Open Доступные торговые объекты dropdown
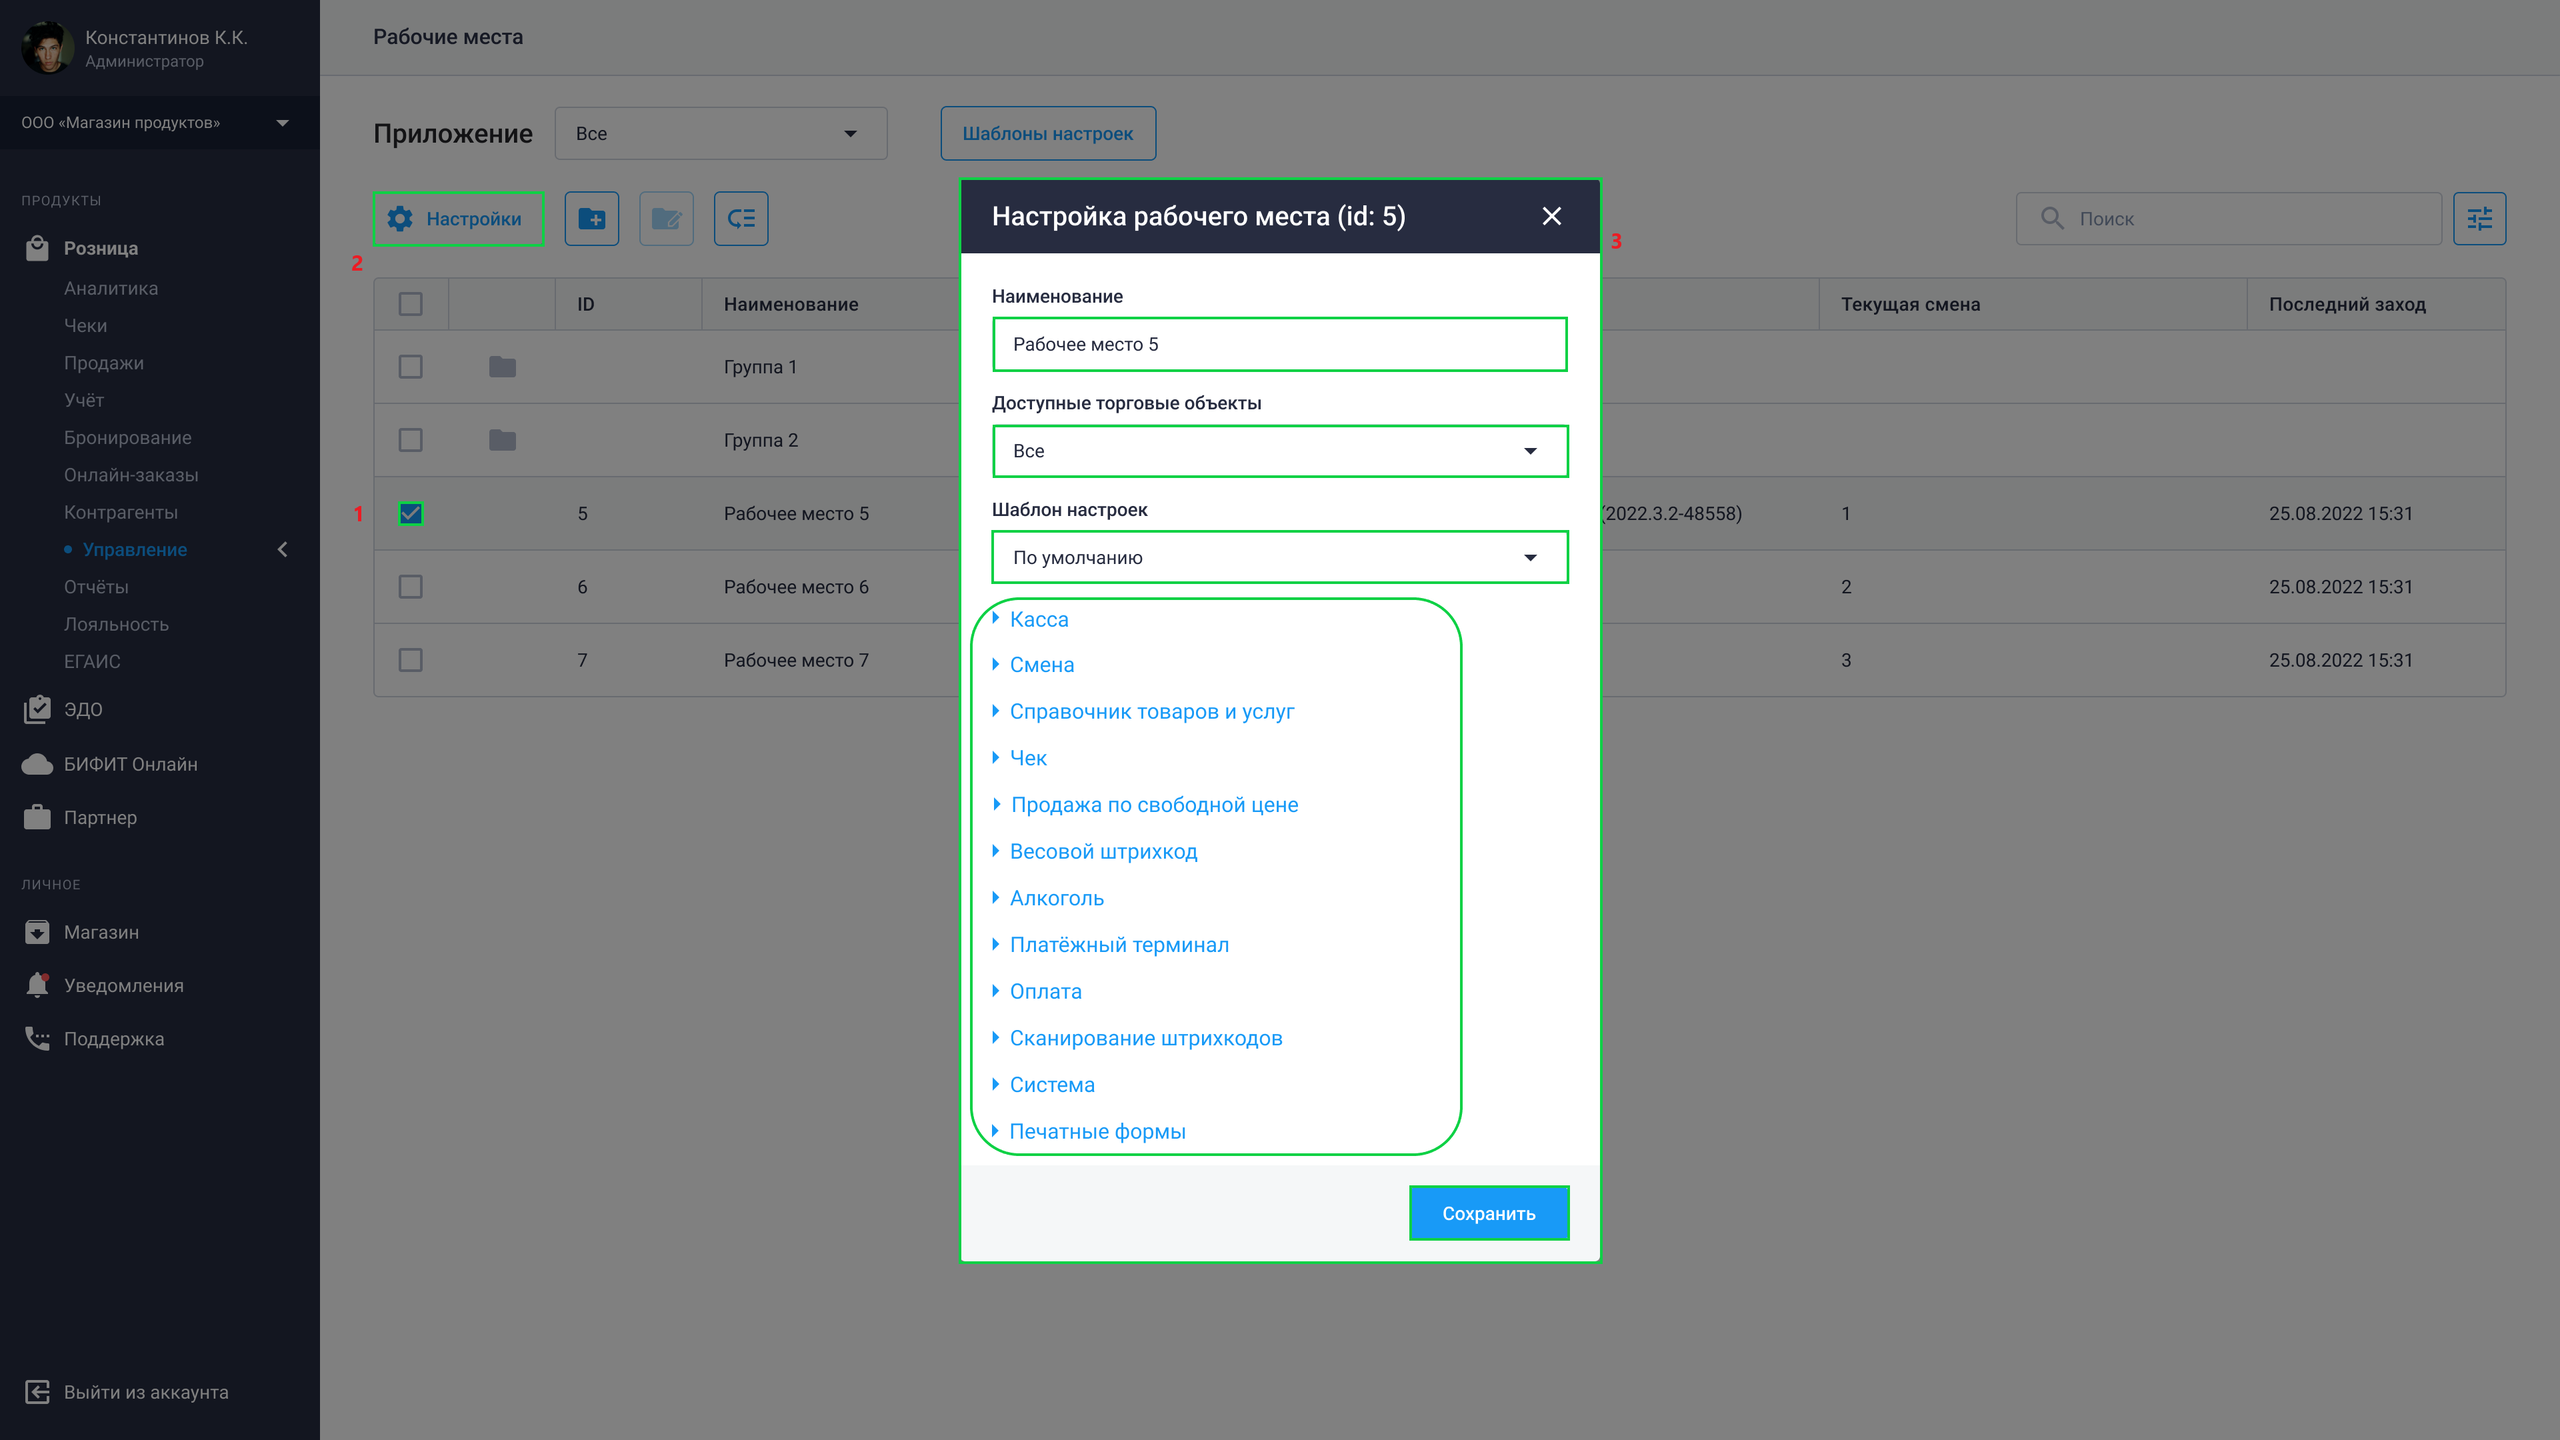Viewport: 2560px width, 1440px height. pos(1279,451)
